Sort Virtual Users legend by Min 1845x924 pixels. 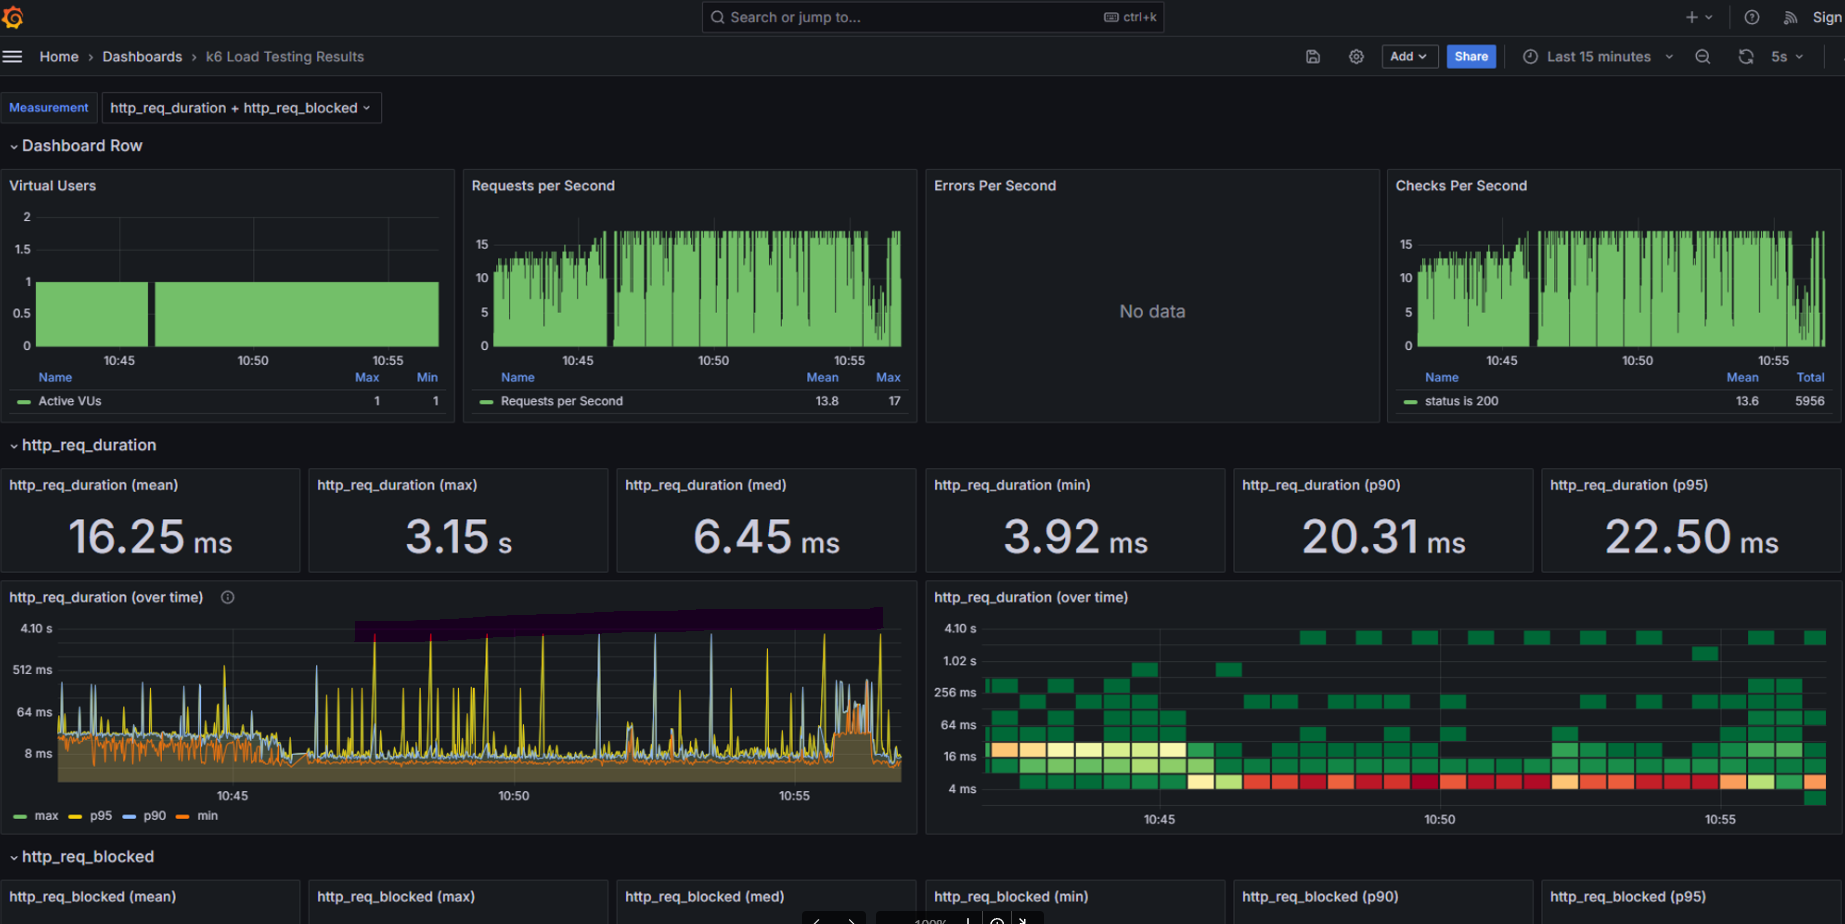click(x=427, y=377)
